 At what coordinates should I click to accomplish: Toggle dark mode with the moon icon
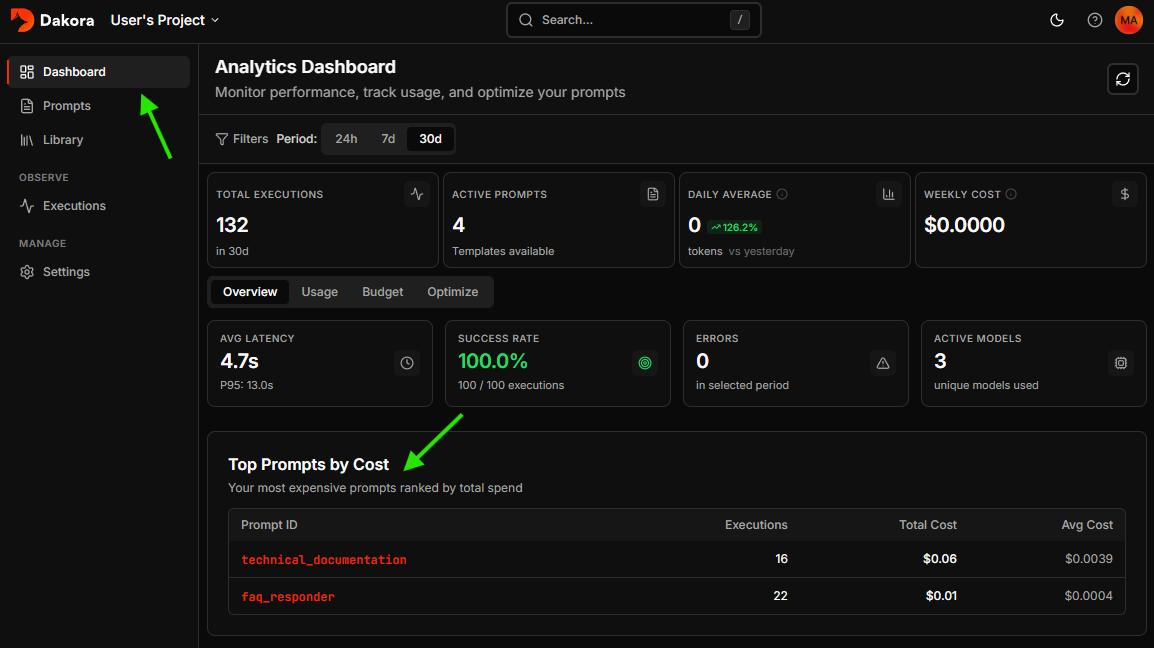(1056, 19)
